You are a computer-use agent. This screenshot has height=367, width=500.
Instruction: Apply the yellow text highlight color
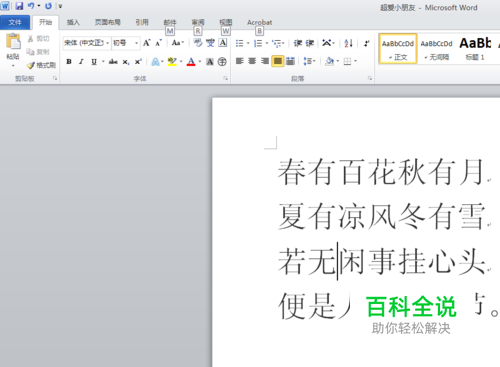pyautogui.click(x=172, y=62)
